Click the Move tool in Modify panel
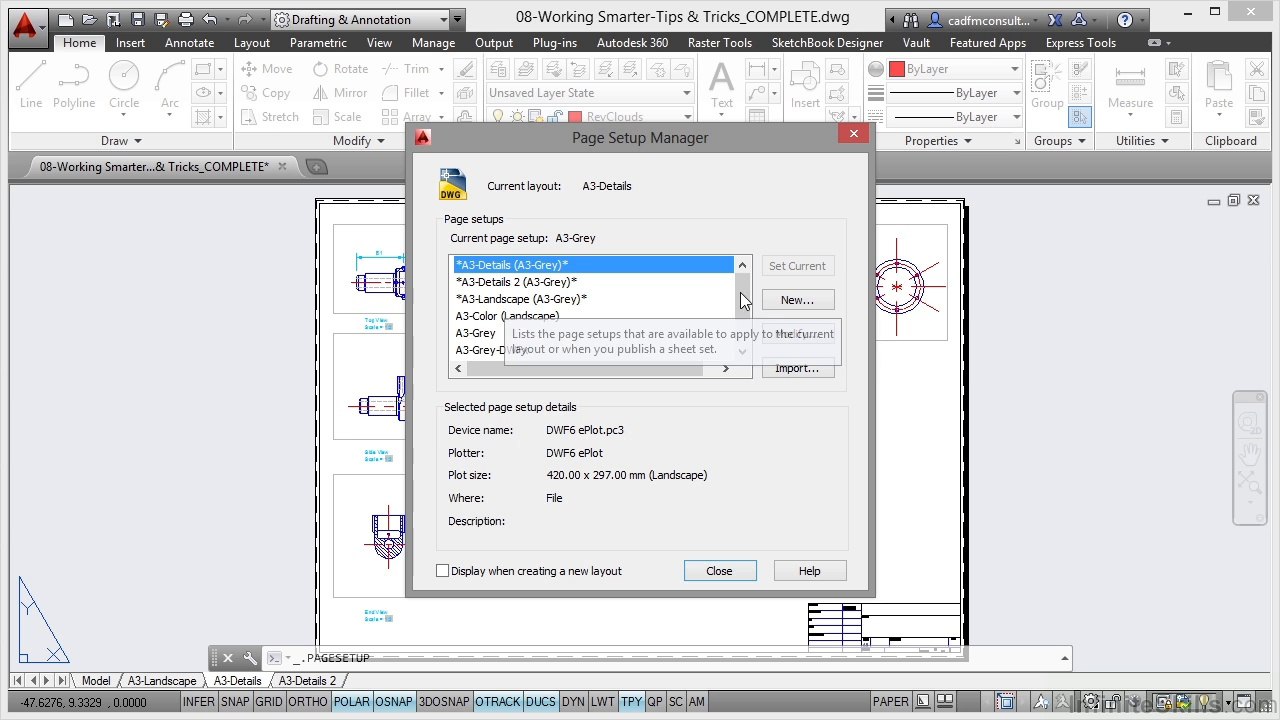This screenshot has width=1280, height=720. 267,69
